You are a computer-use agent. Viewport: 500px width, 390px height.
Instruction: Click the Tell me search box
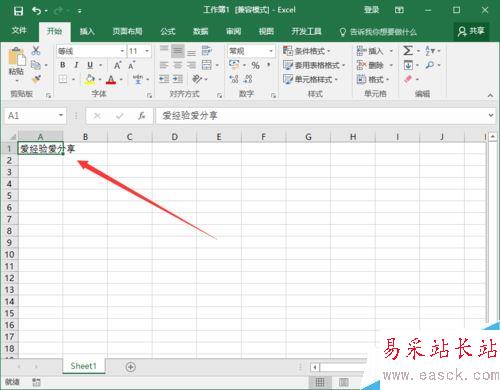point(378,32)
